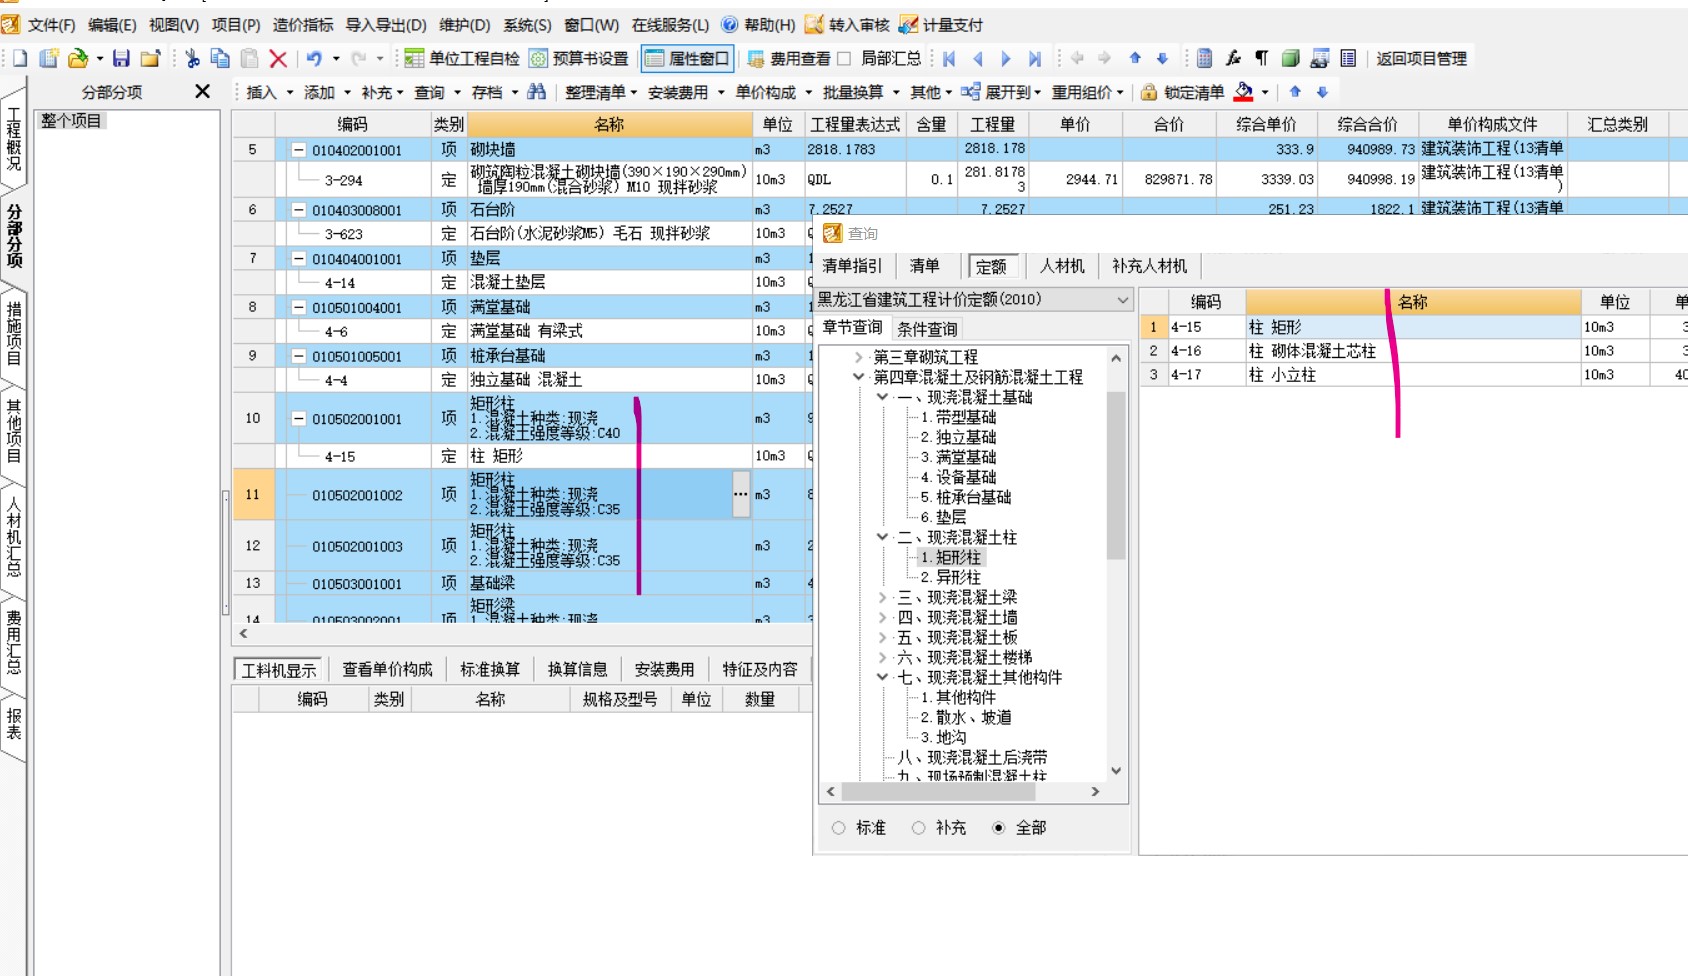1688x976 pixels.
Task: Click the paragraph mark icon
Action: [1262, 59]
